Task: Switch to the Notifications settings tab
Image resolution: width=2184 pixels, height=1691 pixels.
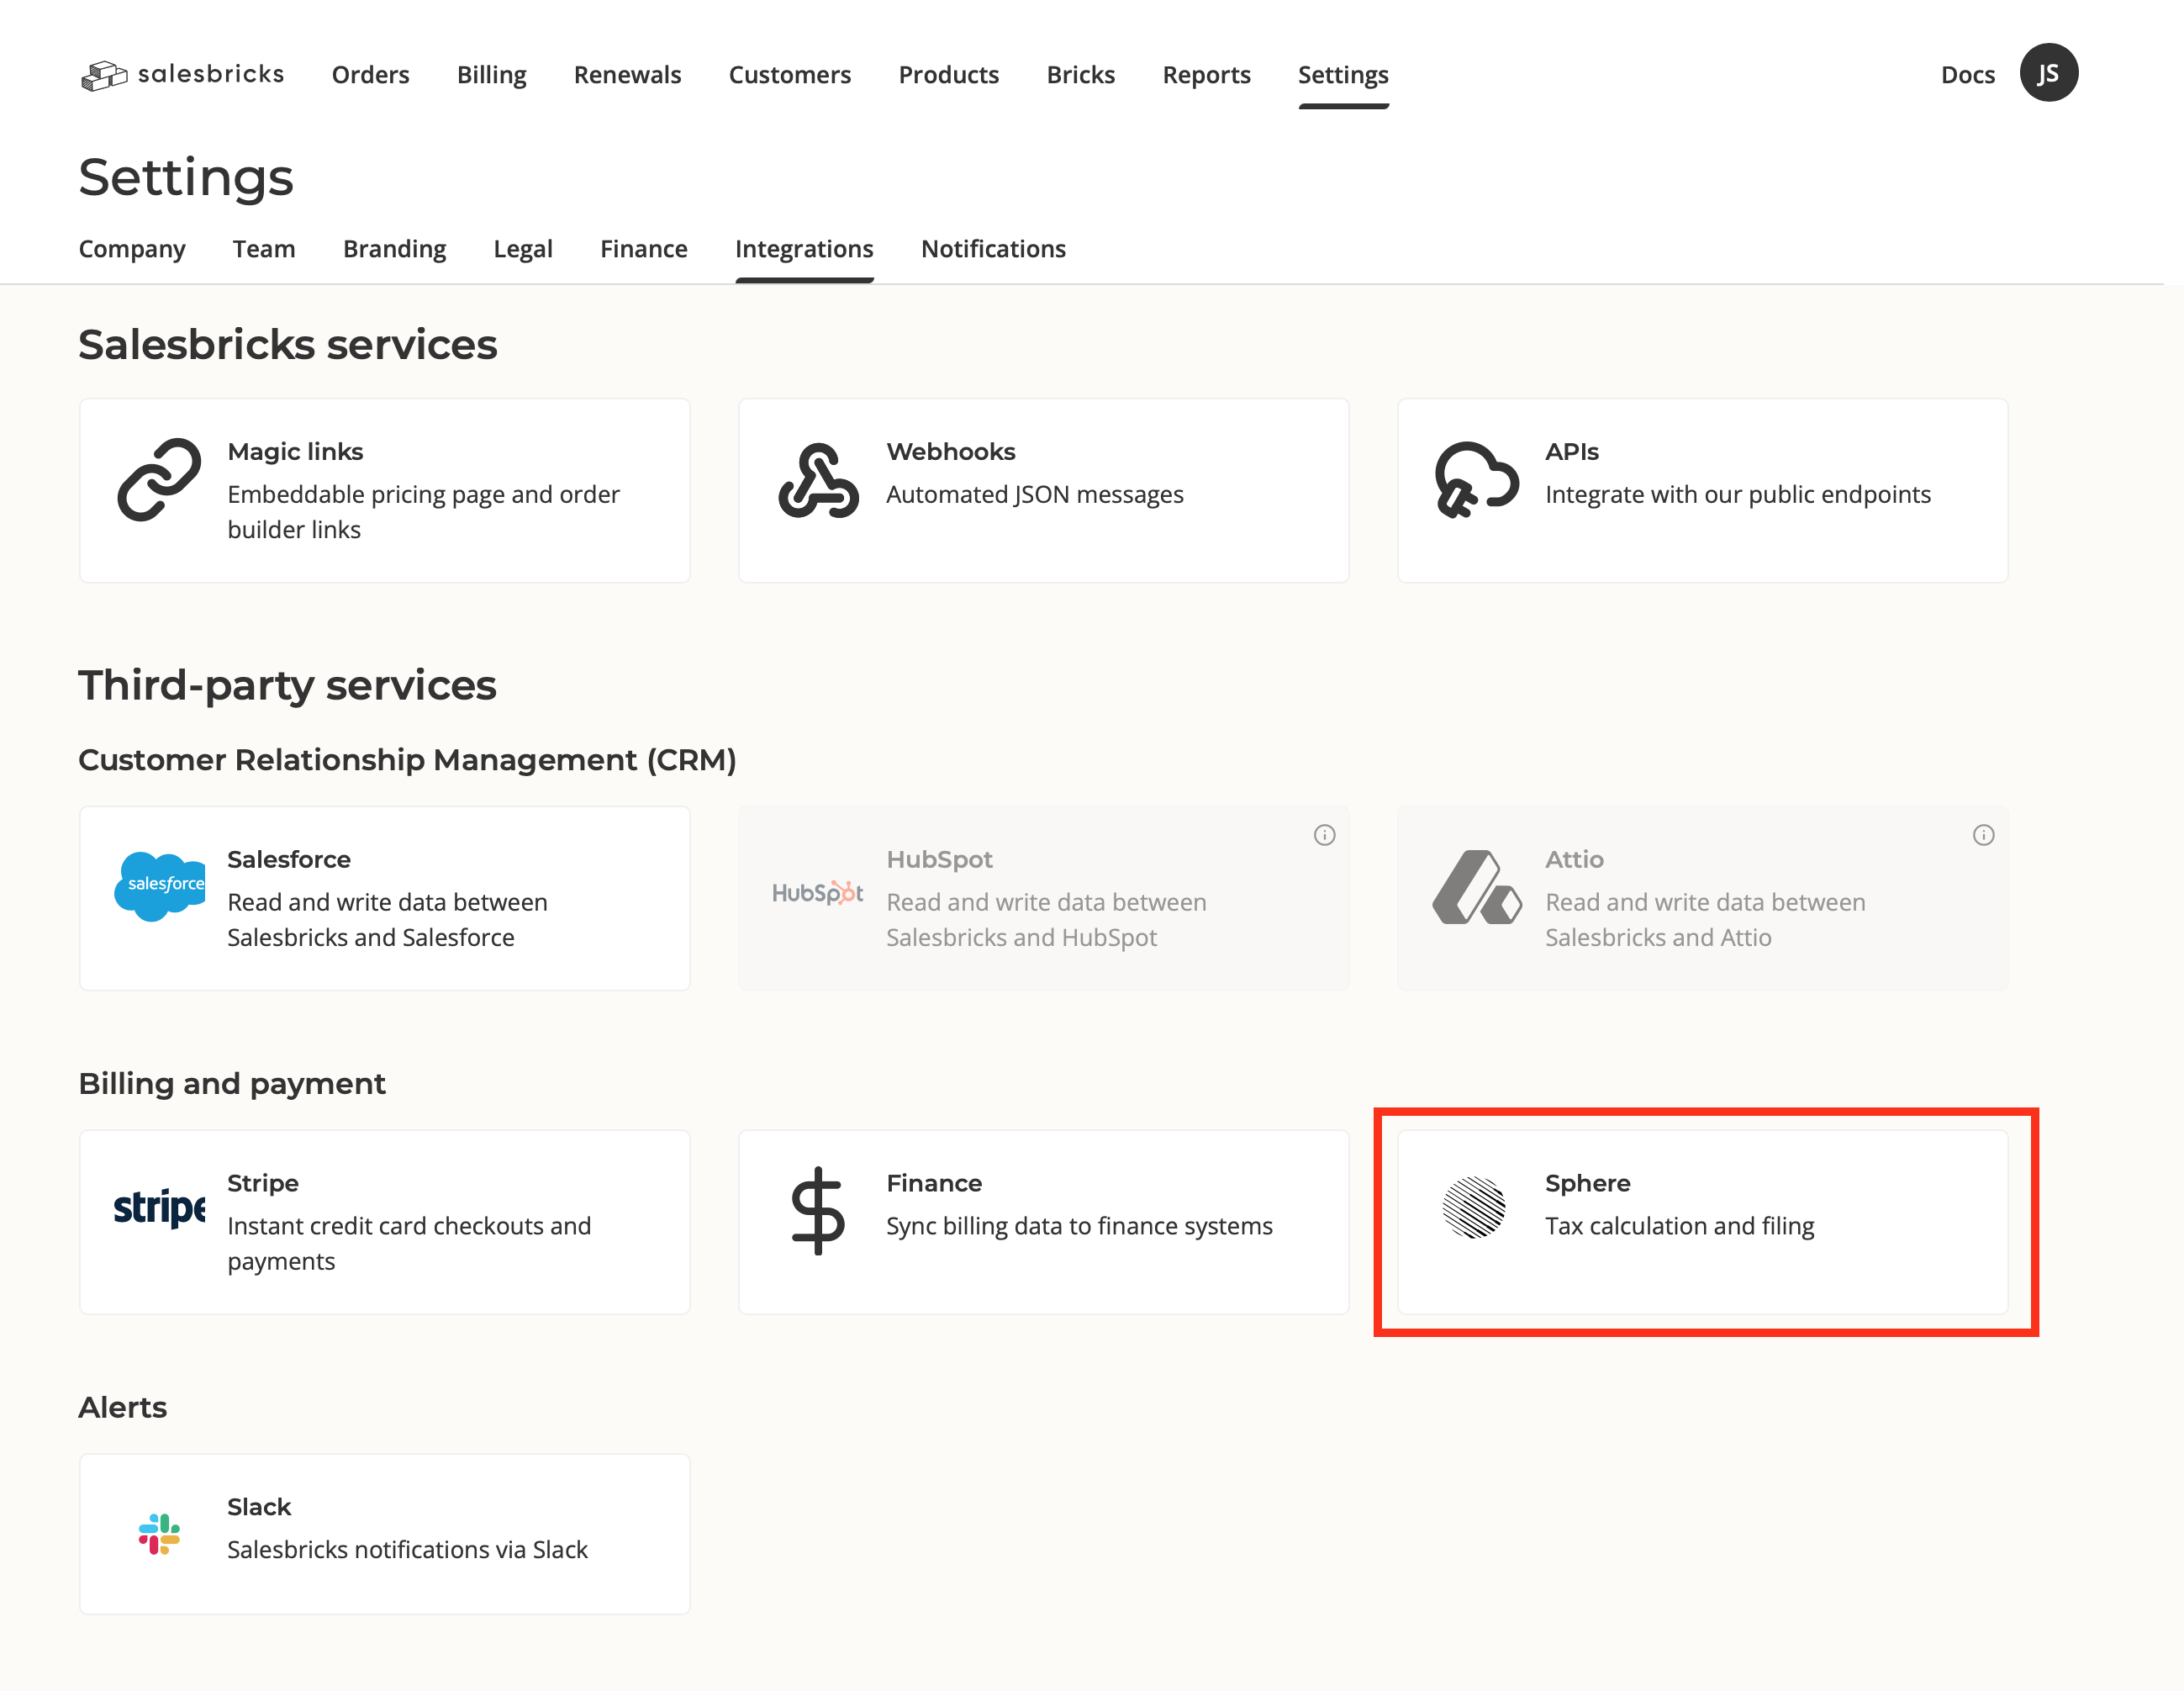Action: click(x=992, y=249)
